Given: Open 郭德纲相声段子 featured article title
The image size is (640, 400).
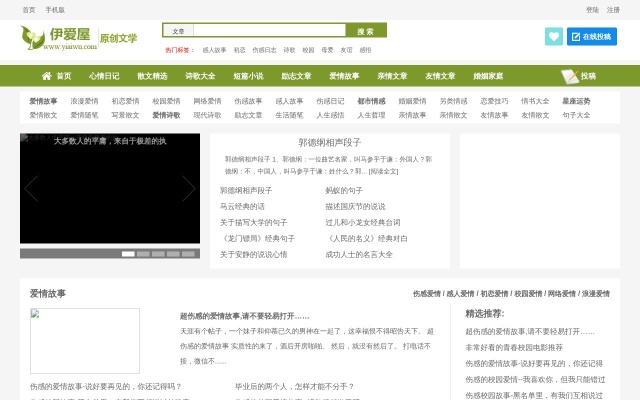Looking at the screenshot, I should (x=329, y=143).
